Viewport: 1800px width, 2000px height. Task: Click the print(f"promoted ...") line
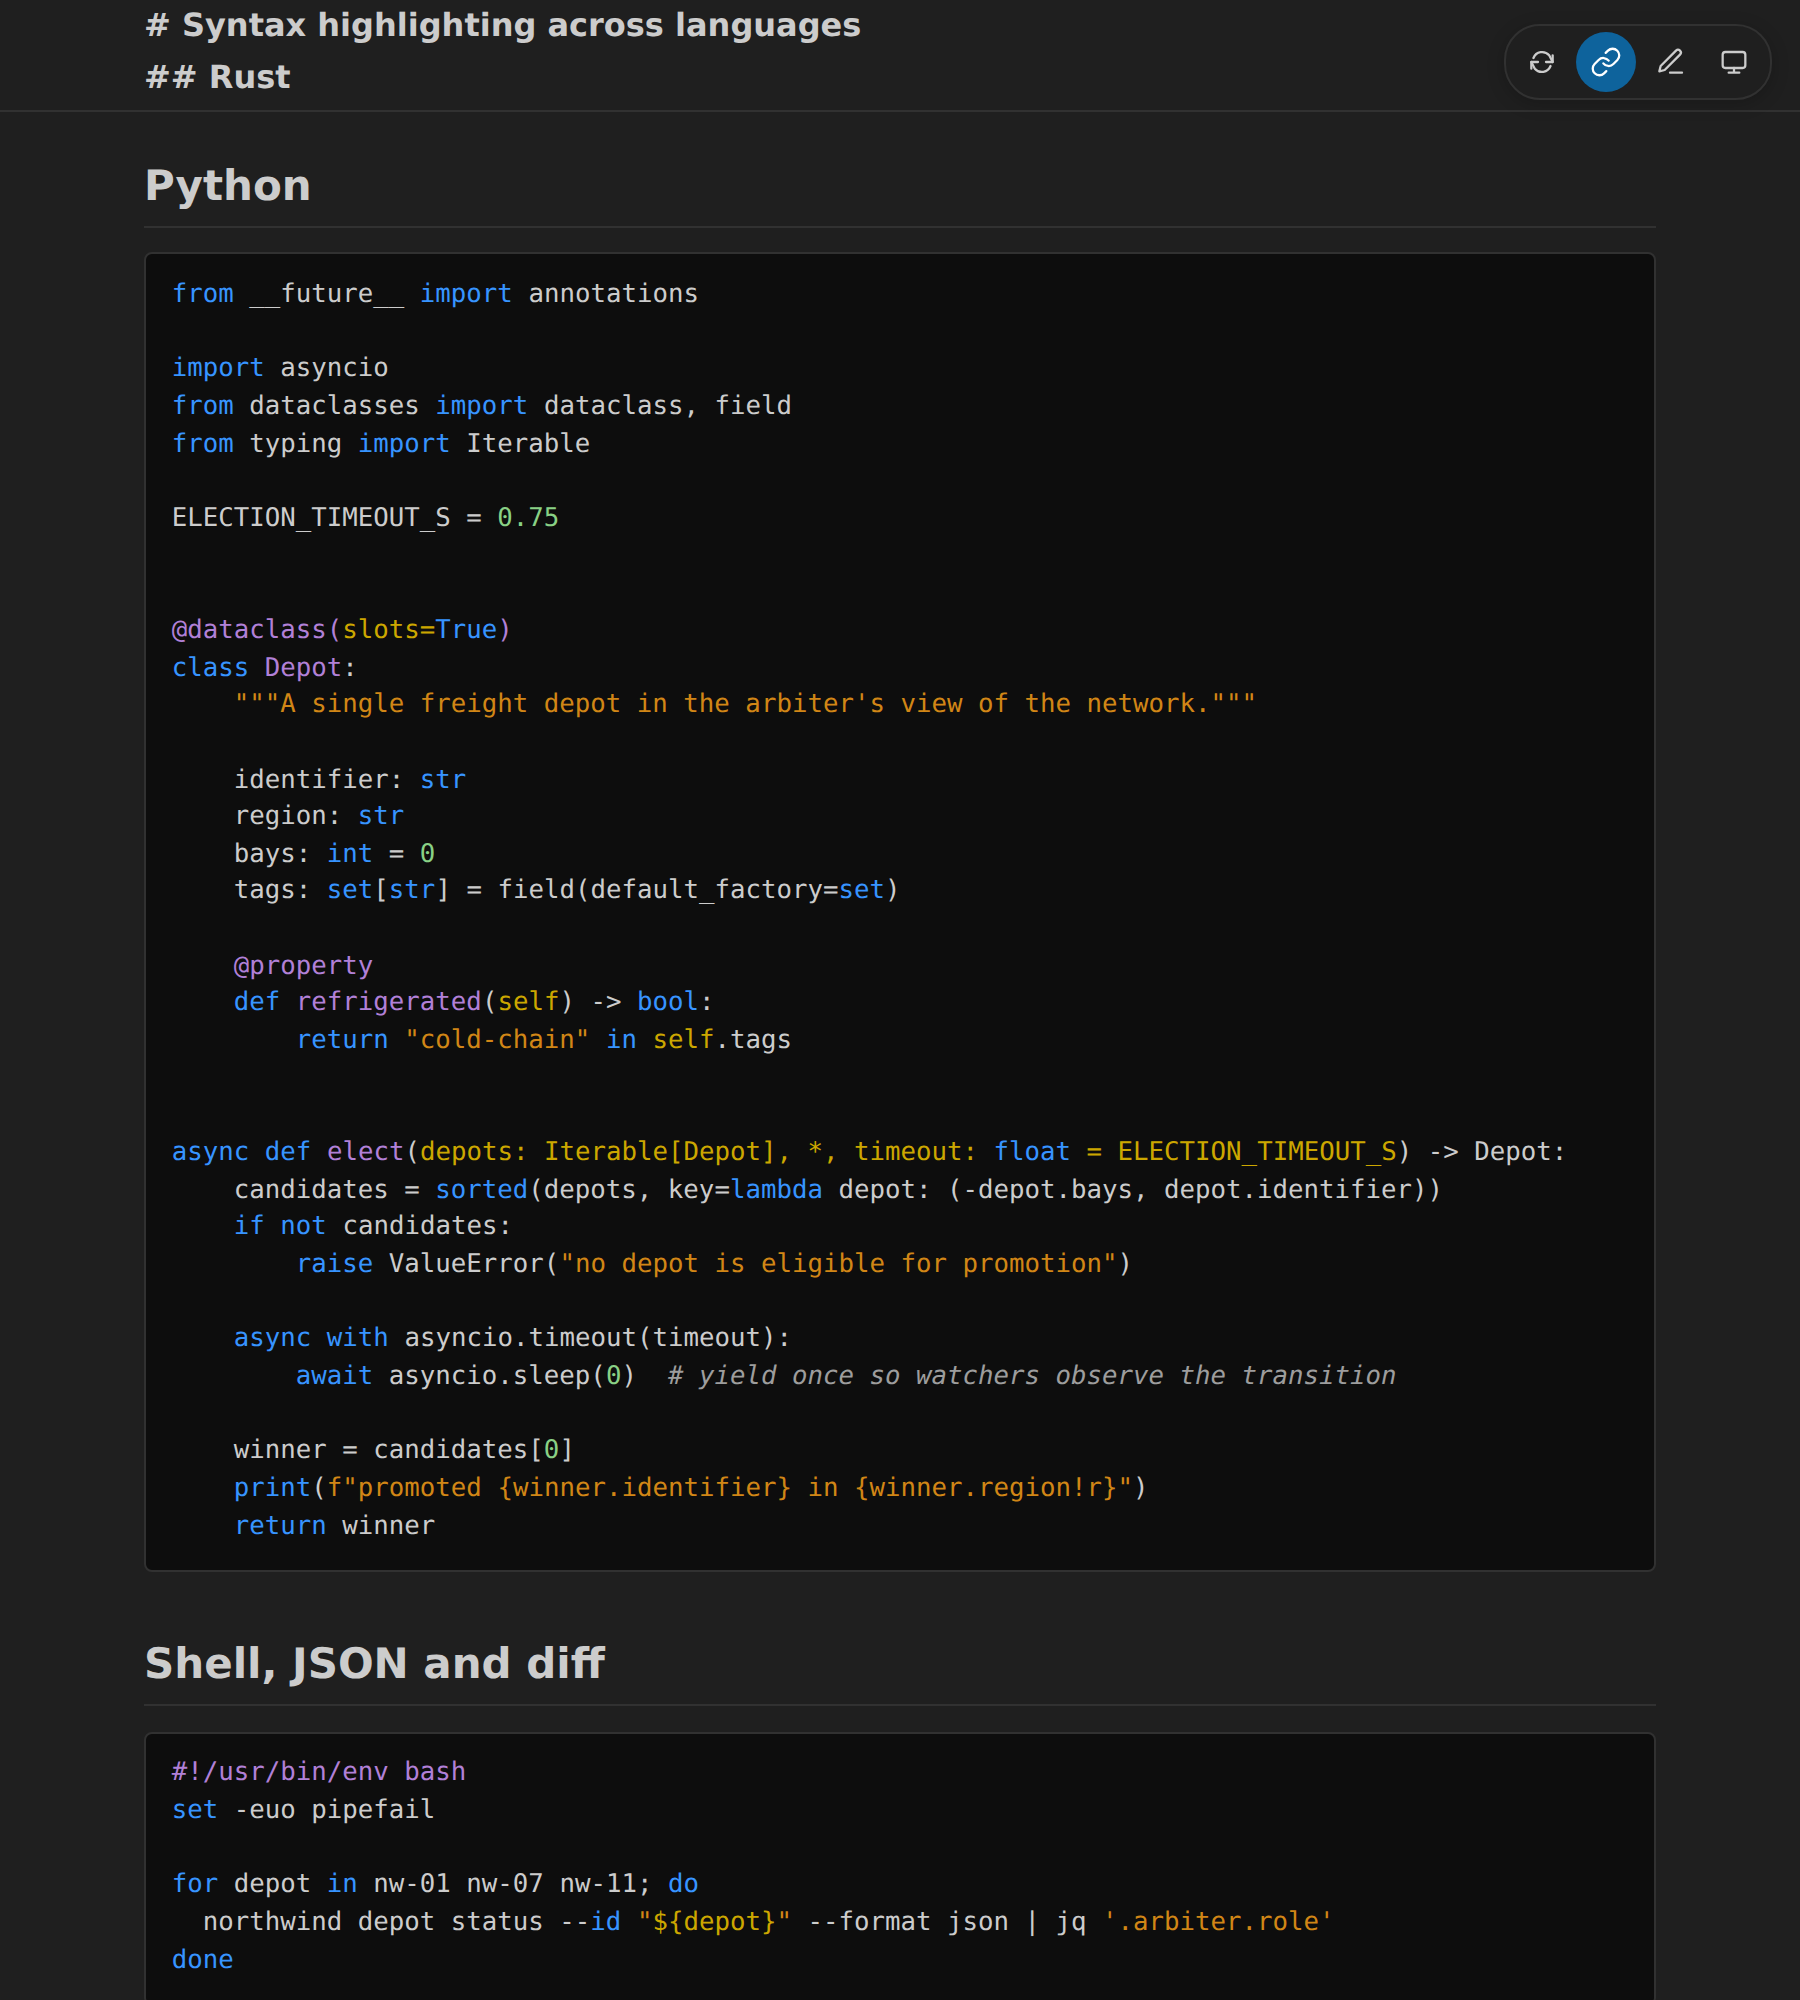(x=691, y=1488)
